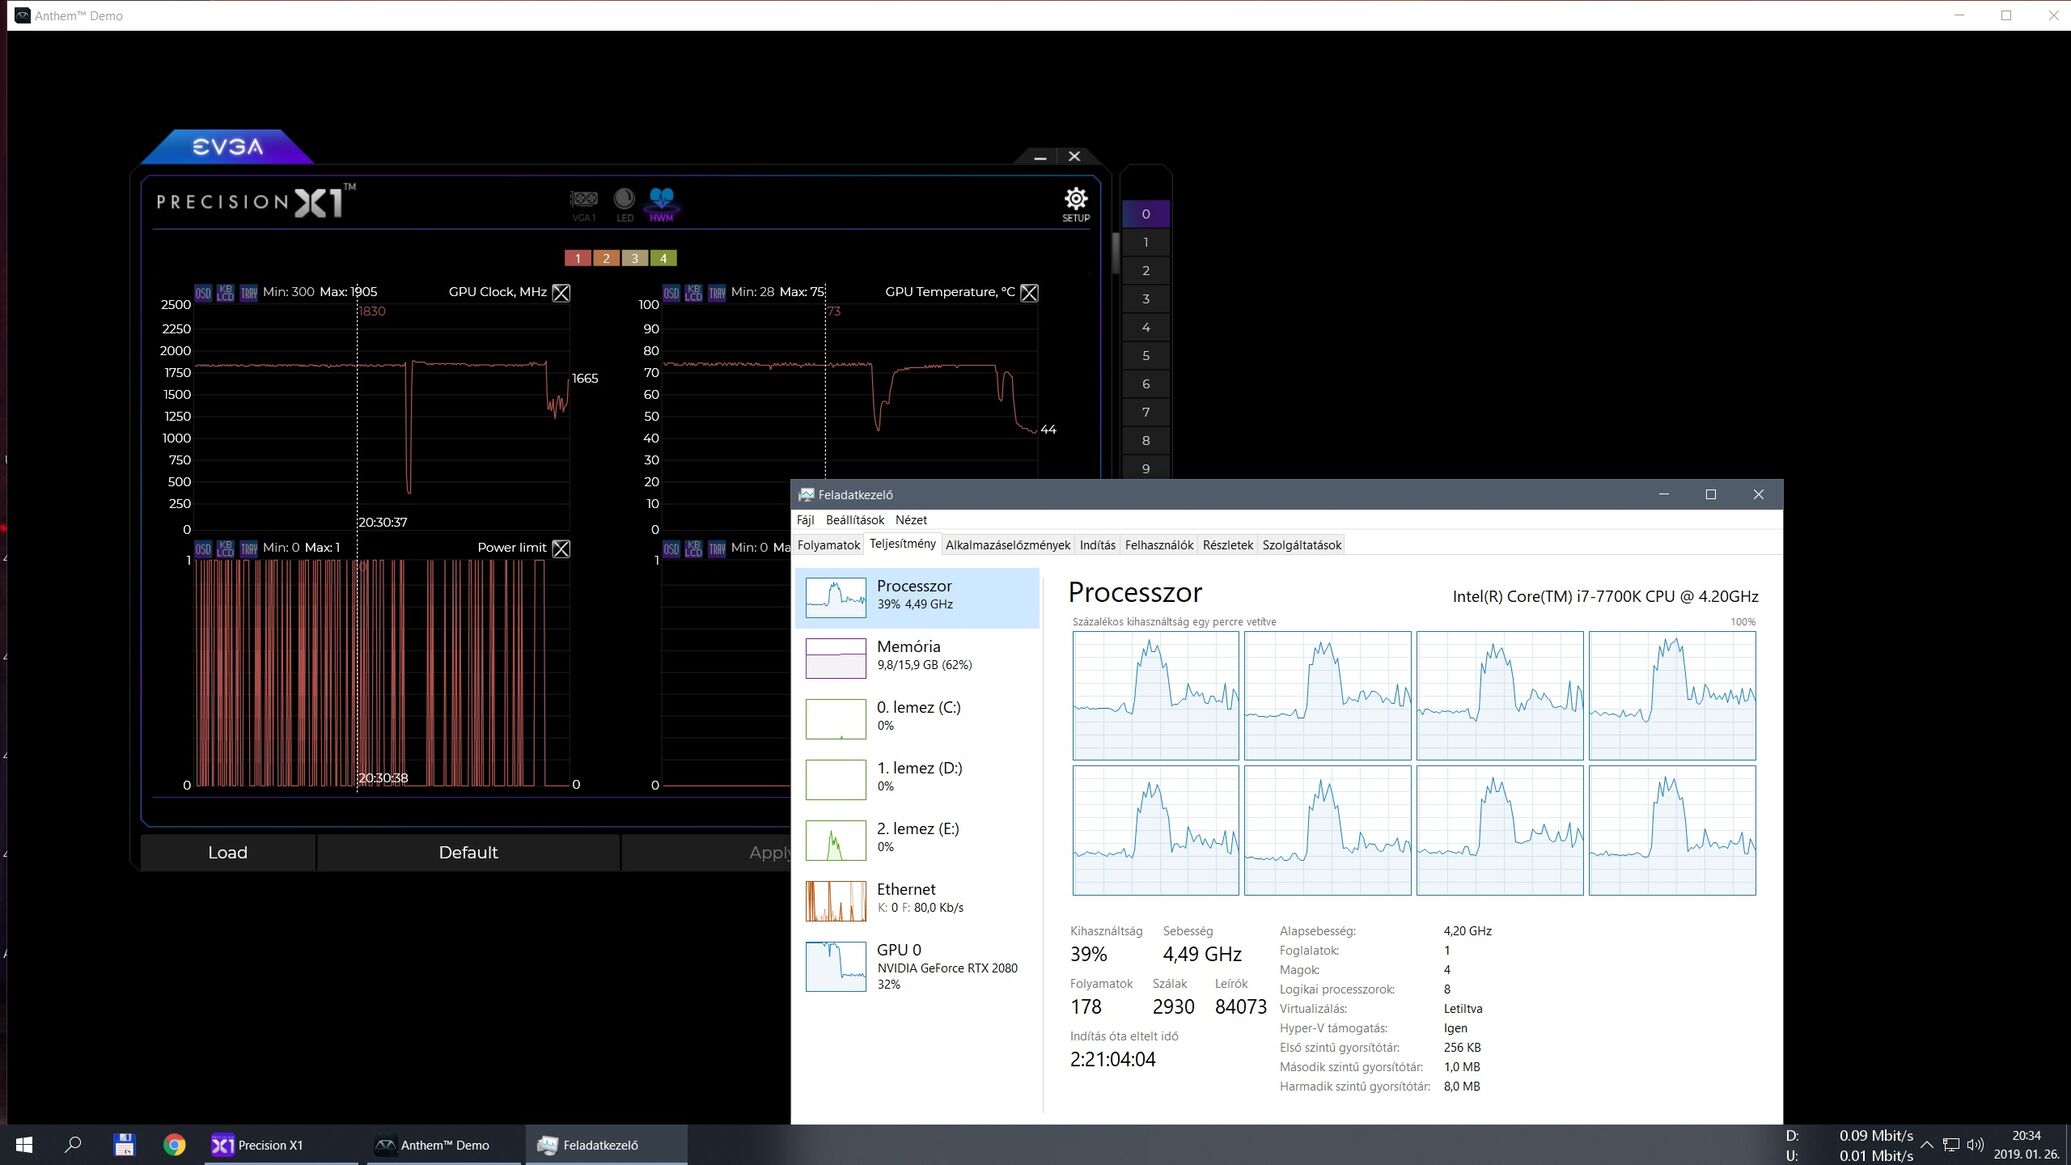Toggle OSD for the GPU Temperature graph
This screenshot has width=2071, height=1165.
pos(671,293)
